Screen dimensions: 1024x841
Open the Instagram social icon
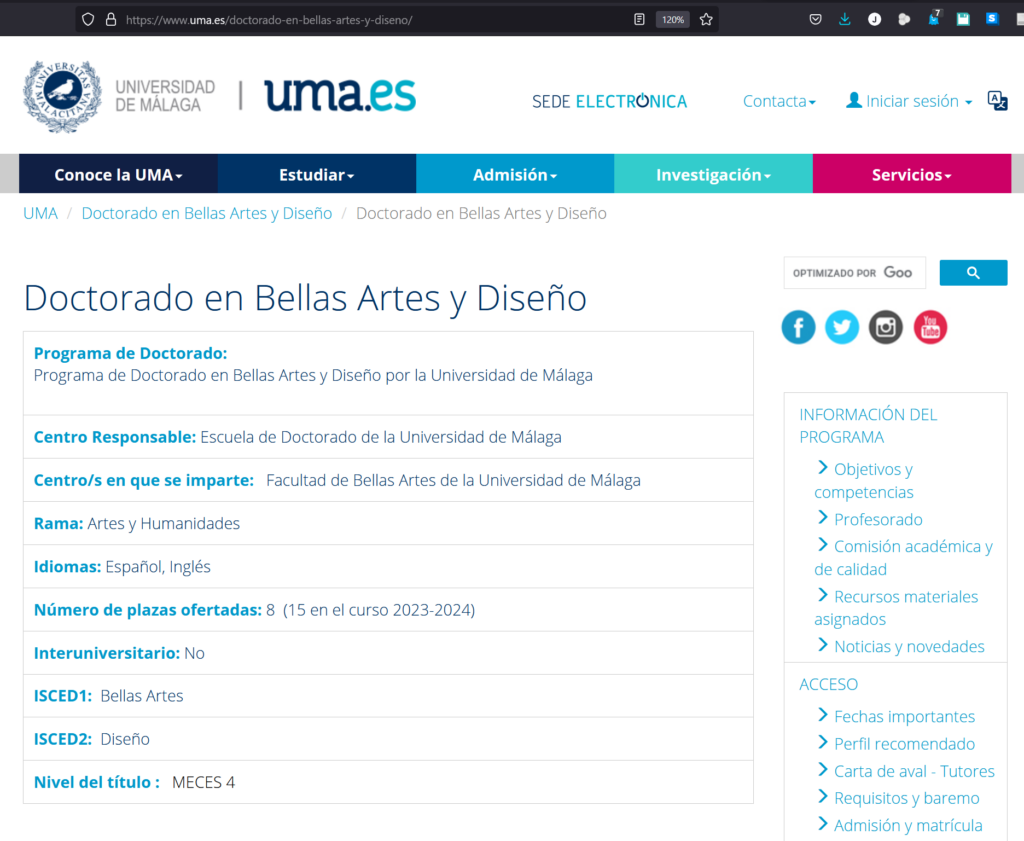(x=886, y=327)
